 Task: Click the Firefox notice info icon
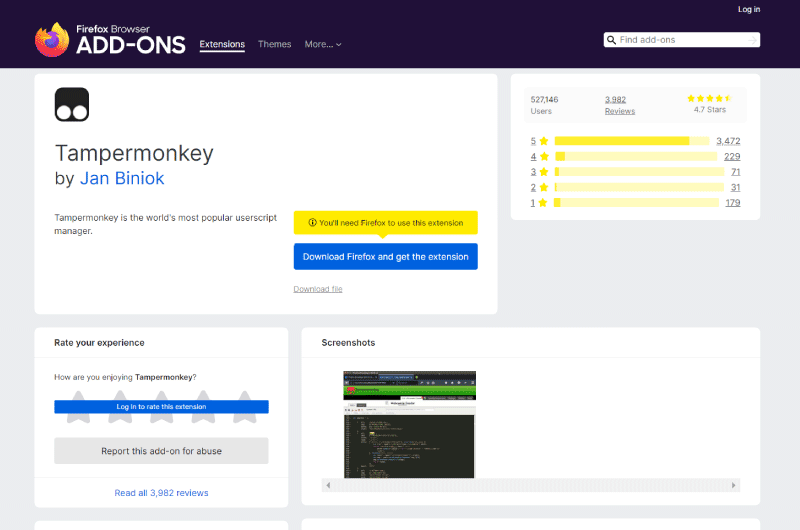coord(312,223)
